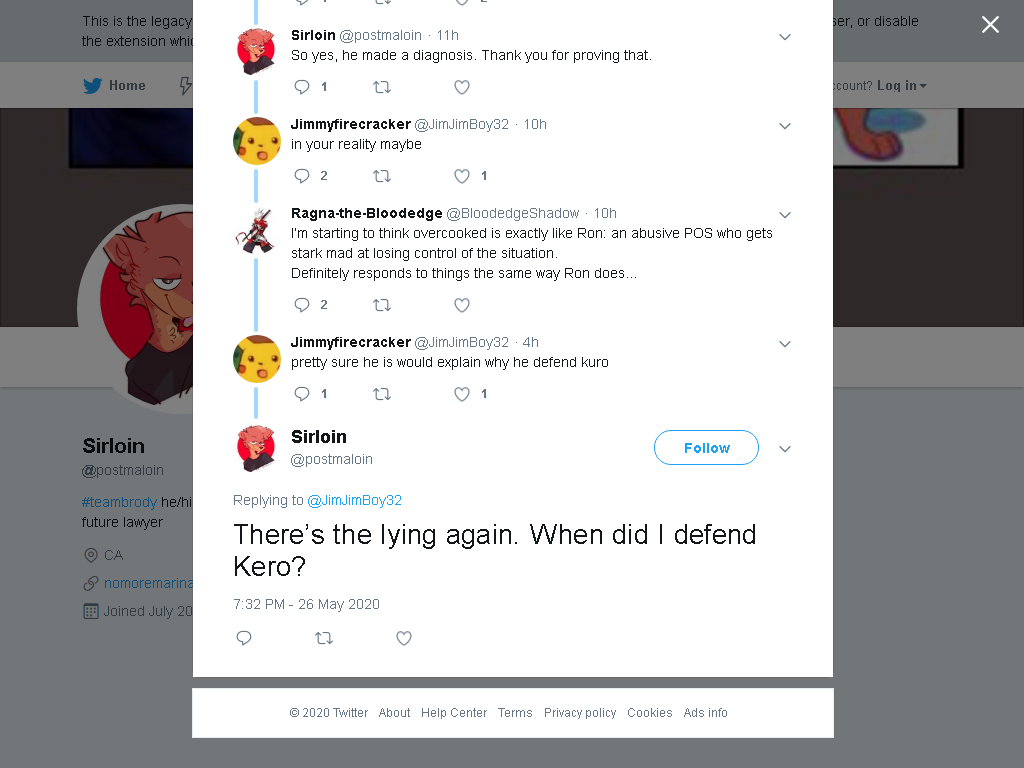Like Ragna-the-Bloodedge's tweet about Ron
Screen dimensions: 1024x768
(x=462, y=305)
